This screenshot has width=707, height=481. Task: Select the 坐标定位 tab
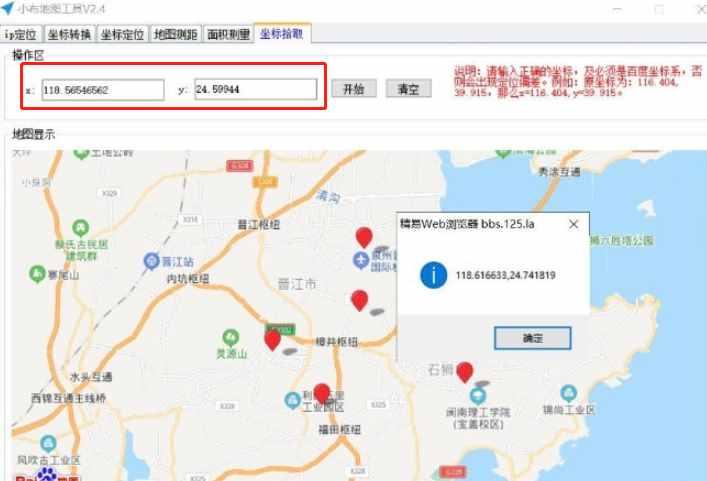click(122, 34)
